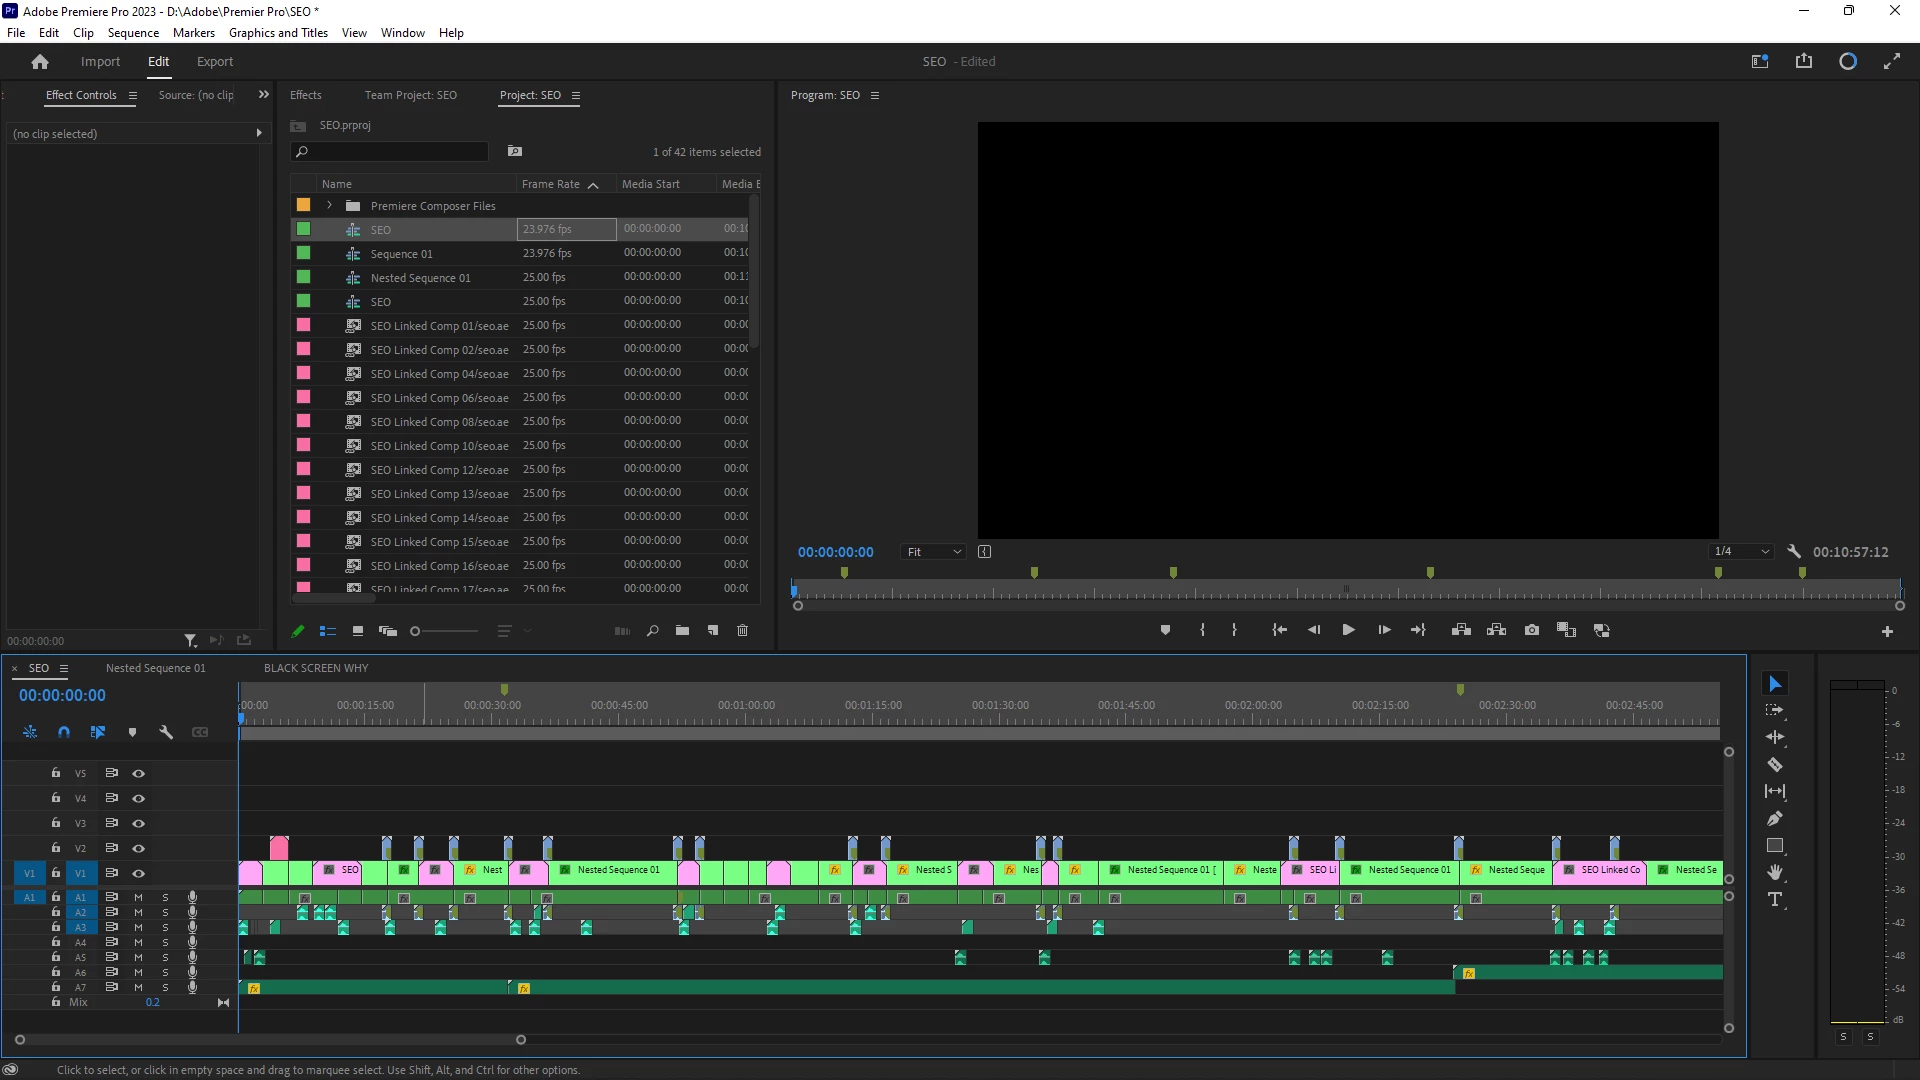Hide track V2 with eye icon
Screen dimensions: 1920x1080
pos(139,848)
